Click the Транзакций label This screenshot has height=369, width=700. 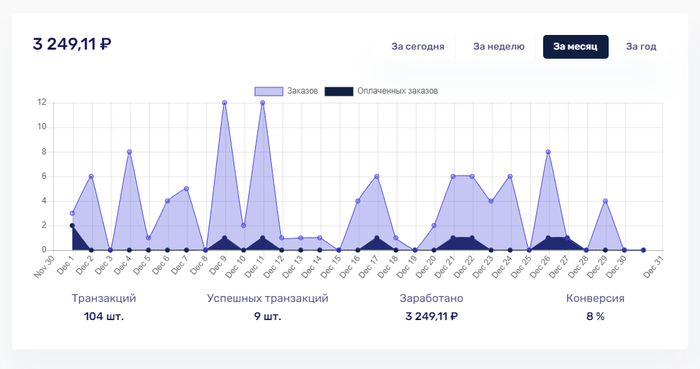[x=104, y=298]
